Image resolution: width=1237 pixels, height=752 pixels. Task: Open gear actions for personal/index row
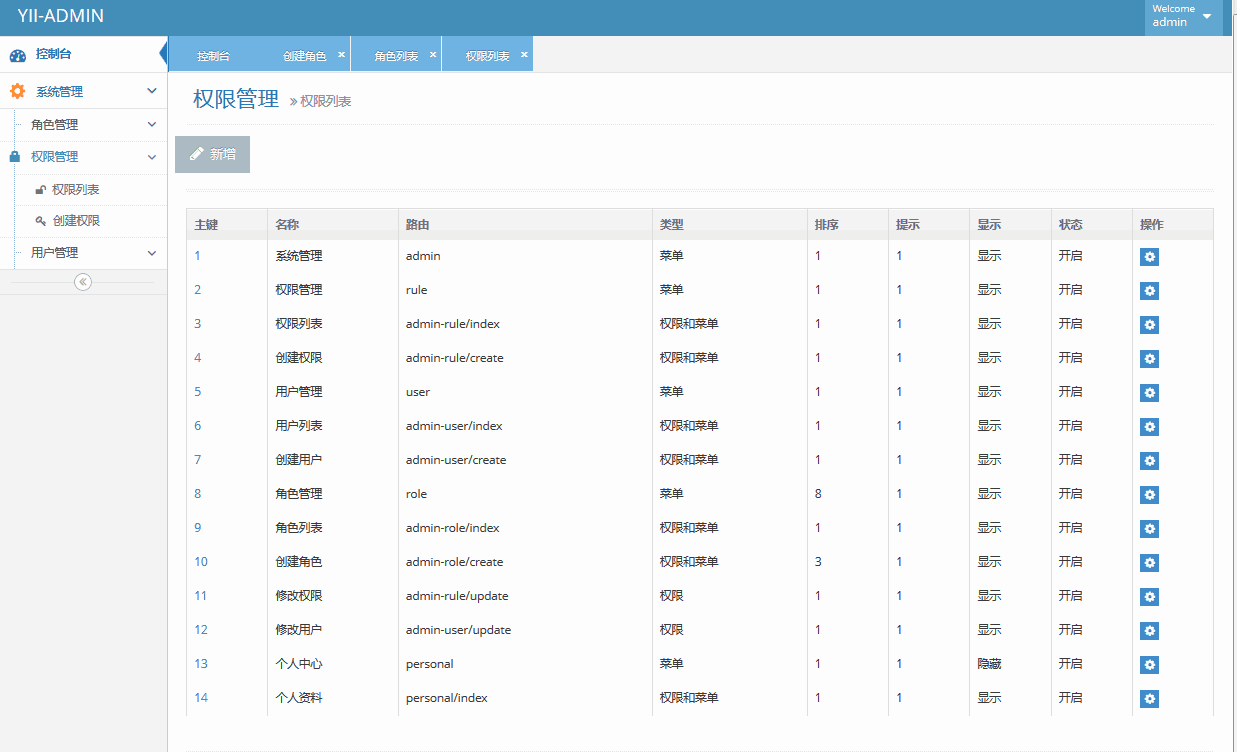coord(1149,699)
